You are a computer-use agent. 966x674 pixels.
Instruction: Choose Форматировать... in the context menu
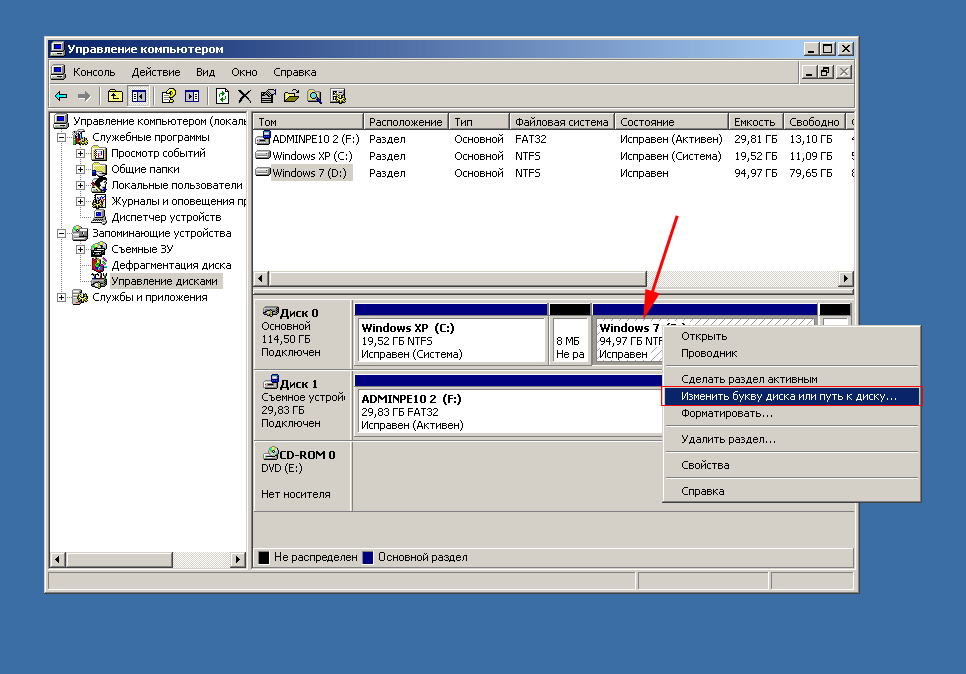791,413
